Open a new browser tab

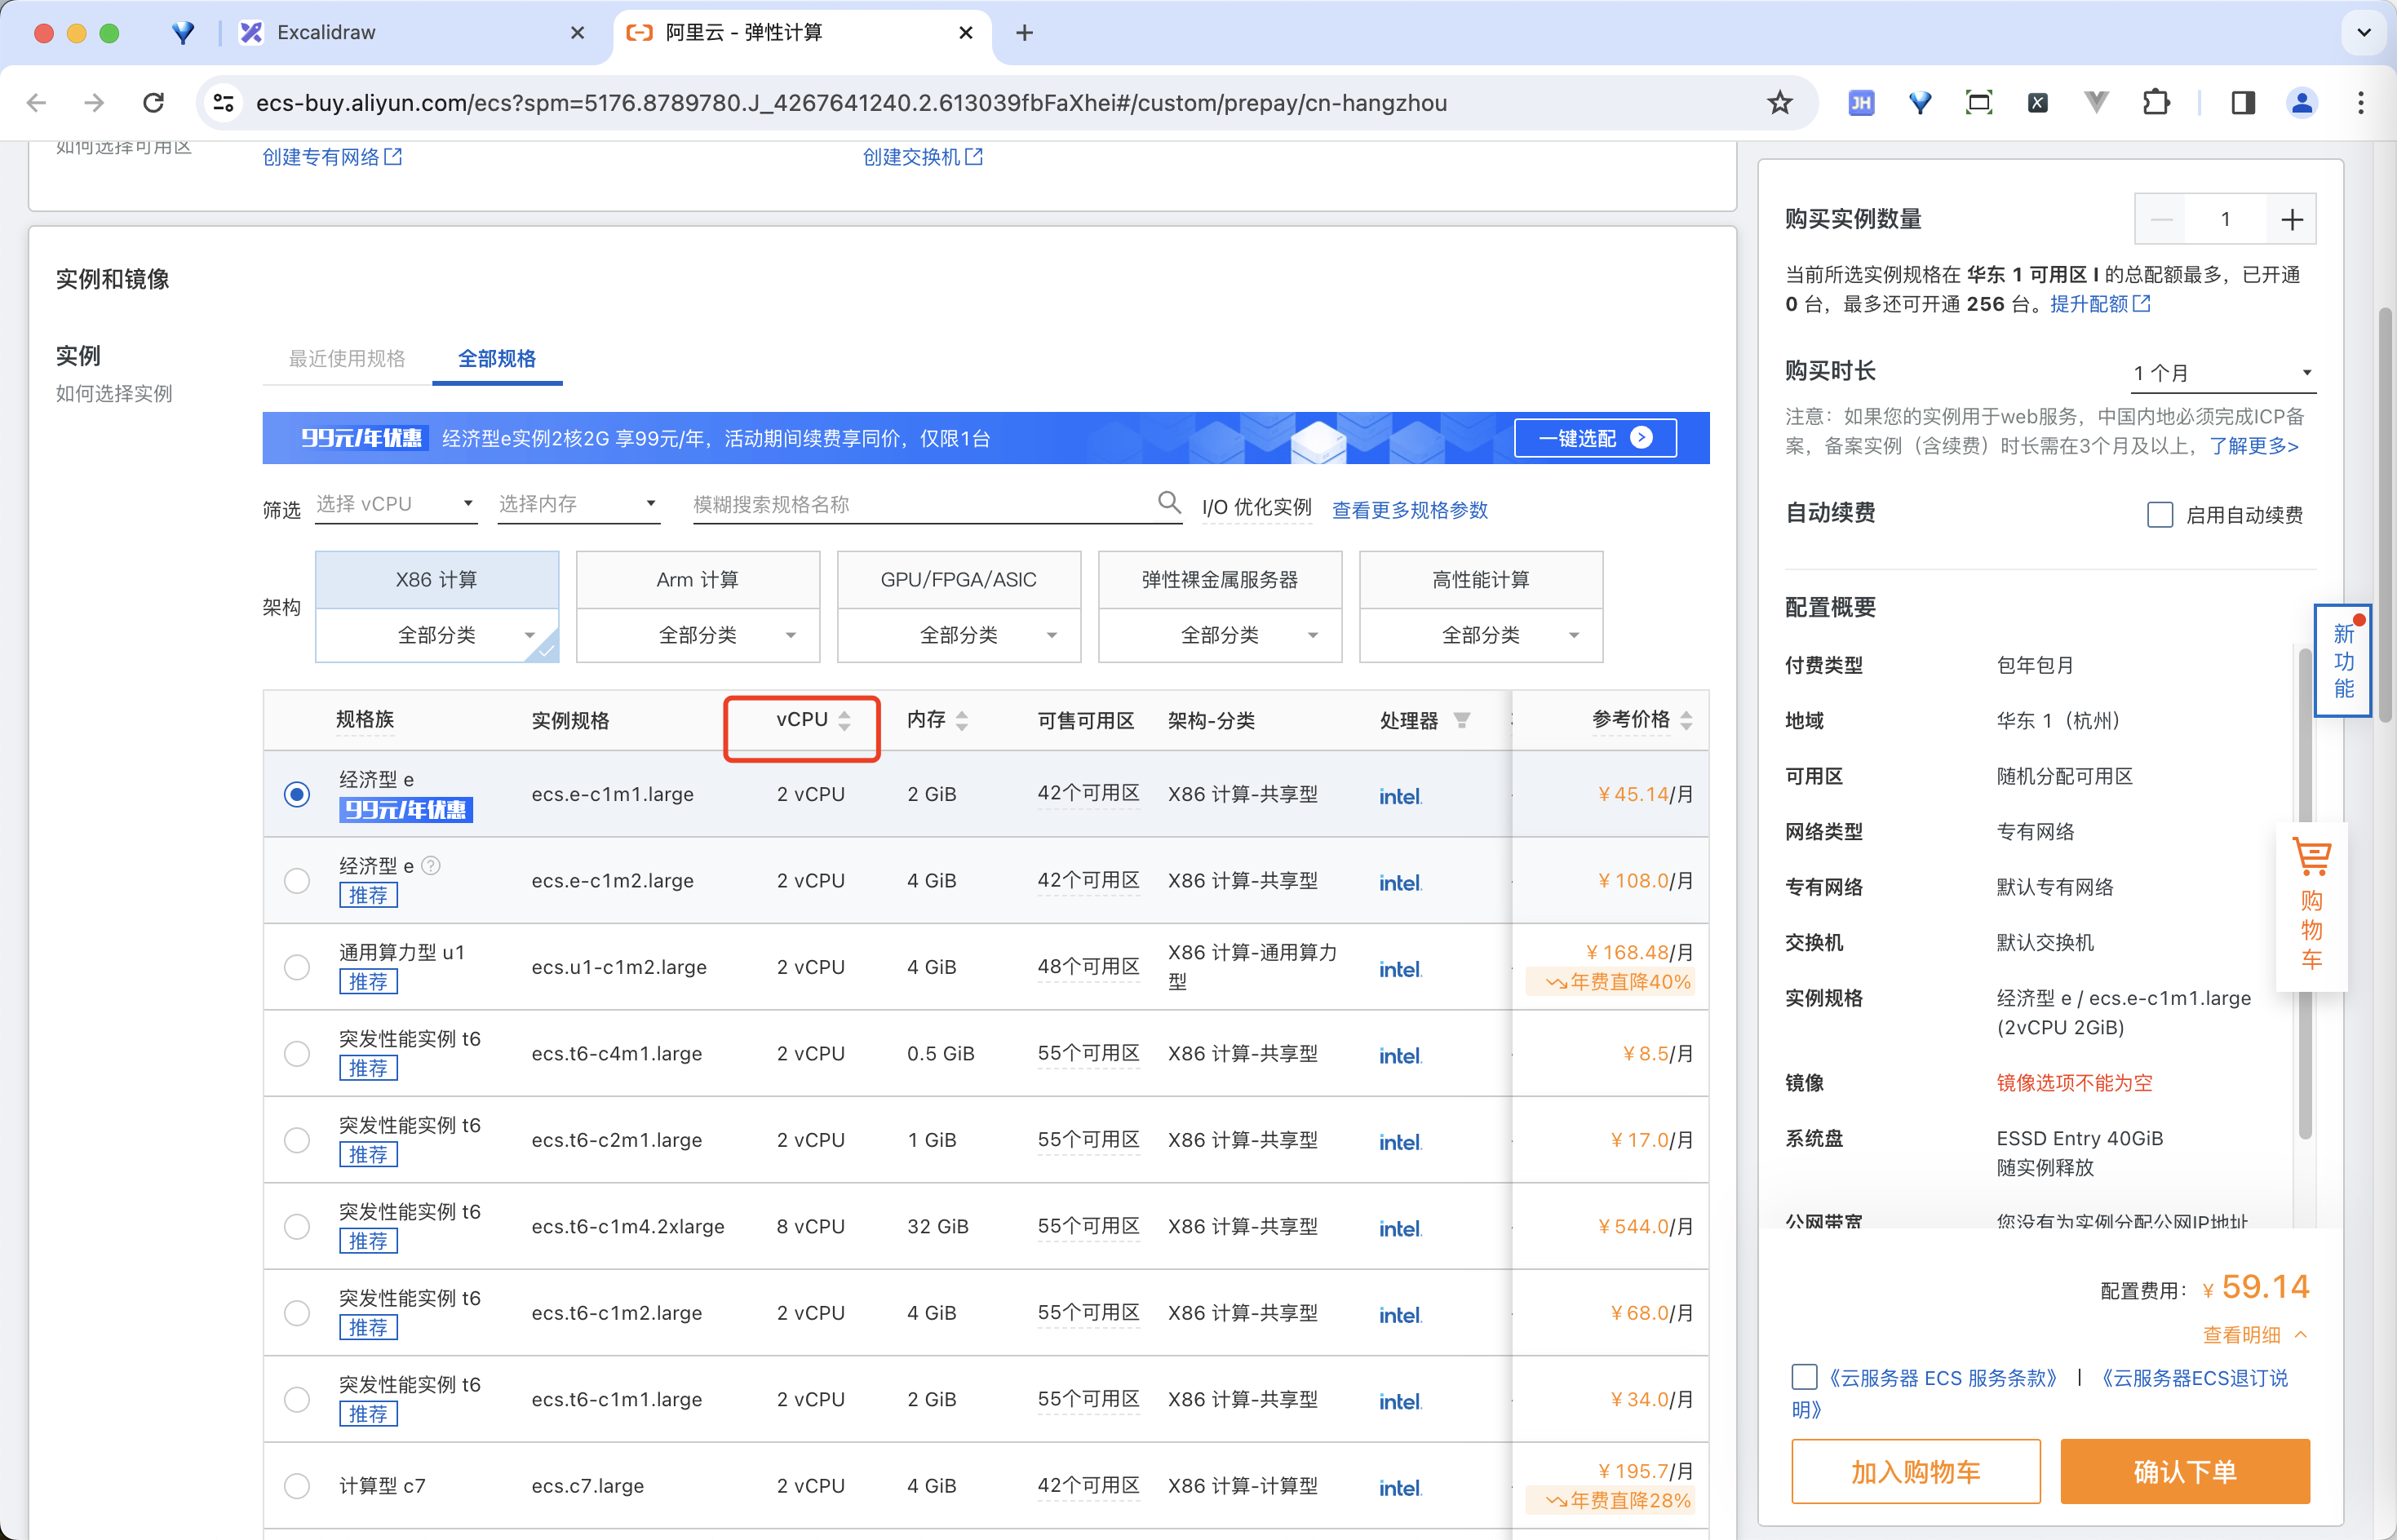tap(1024, 33)
